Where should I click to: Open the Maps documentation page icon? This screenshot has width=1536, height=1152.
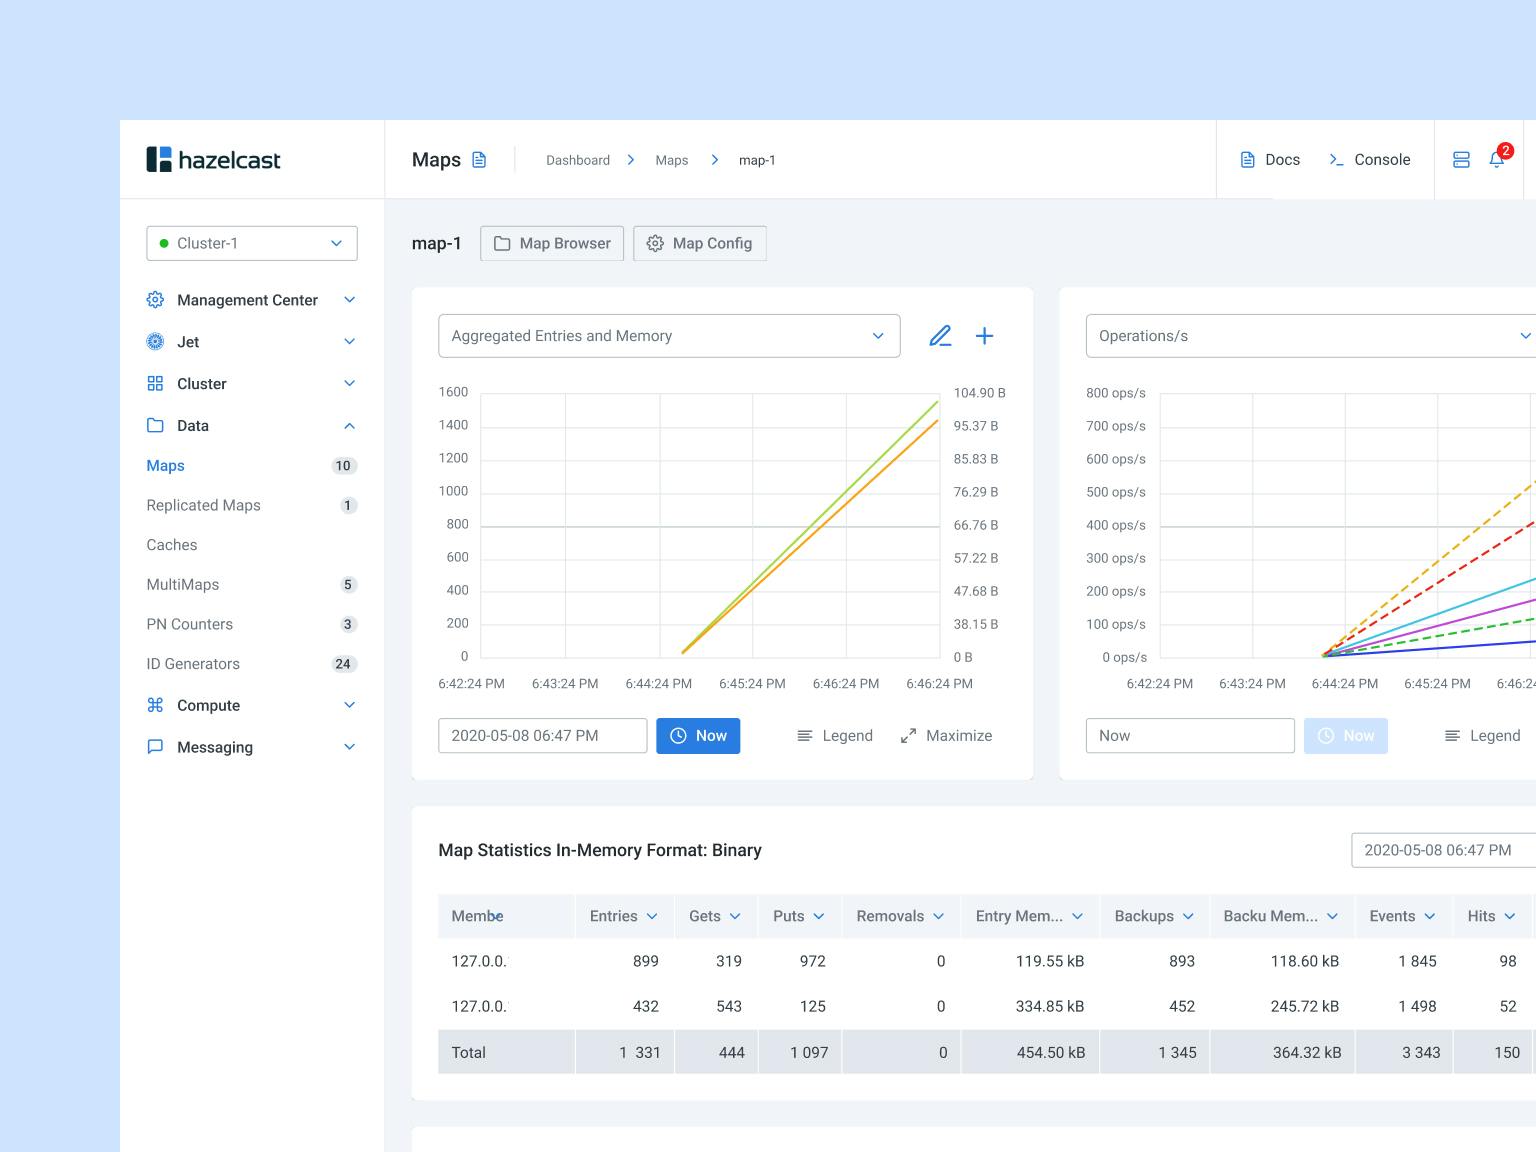coord(479,160)
